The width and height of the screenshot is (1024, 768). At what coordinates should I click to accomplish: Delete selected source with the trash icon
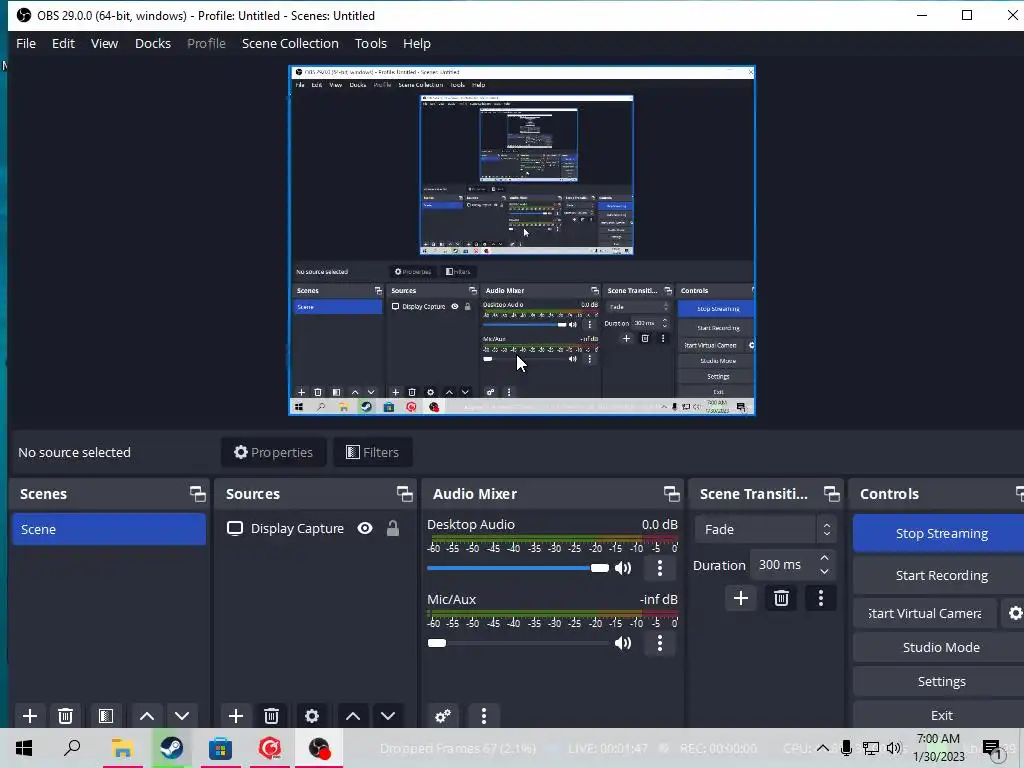272,716
